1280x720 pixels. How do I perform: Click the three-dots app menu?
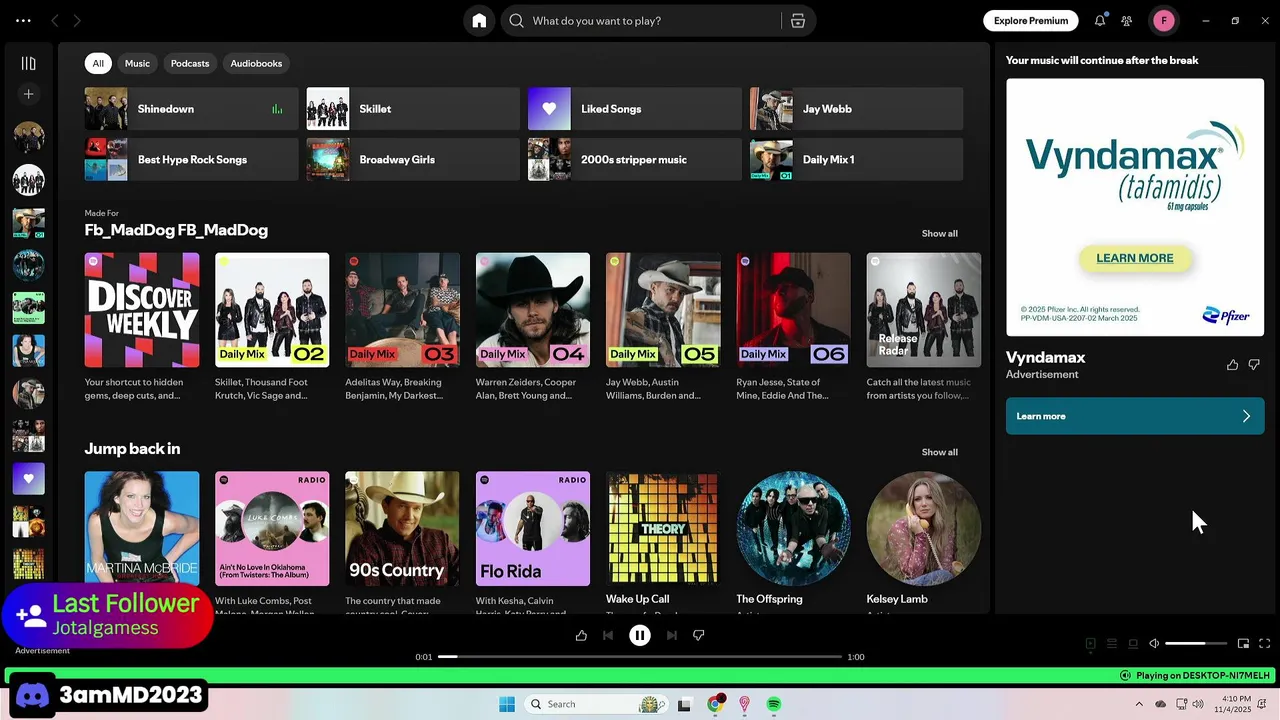pyautogui.click(x=23, y=20)
